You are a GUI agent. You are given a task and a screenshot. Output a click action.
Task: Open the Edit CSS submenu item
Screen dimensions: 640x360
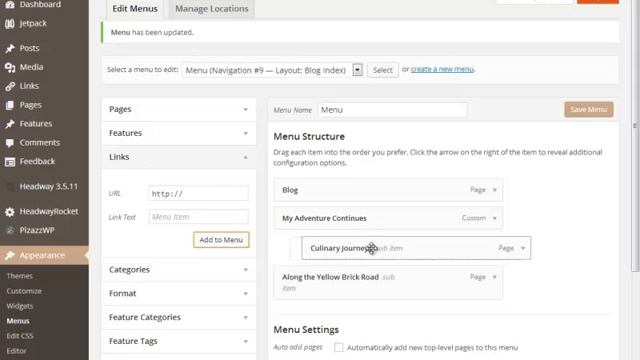(x=20, y=336)
